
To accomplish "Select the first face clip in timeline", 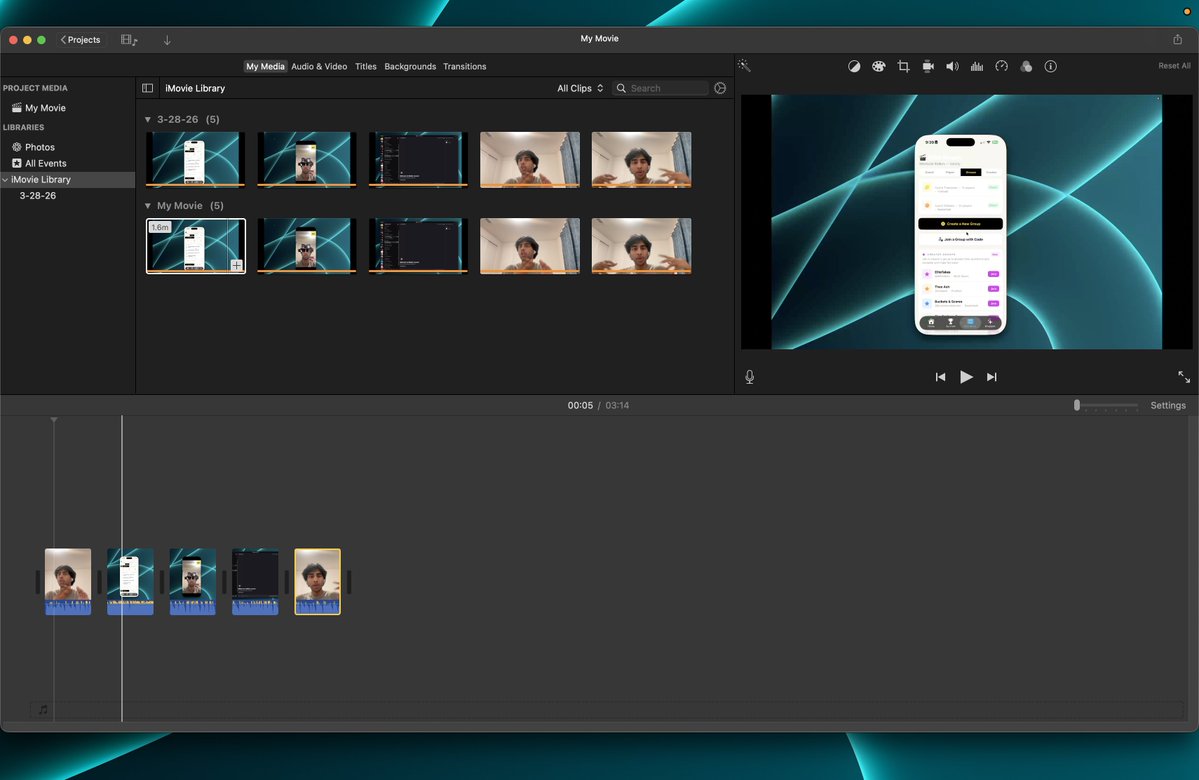I will [68, 581].
